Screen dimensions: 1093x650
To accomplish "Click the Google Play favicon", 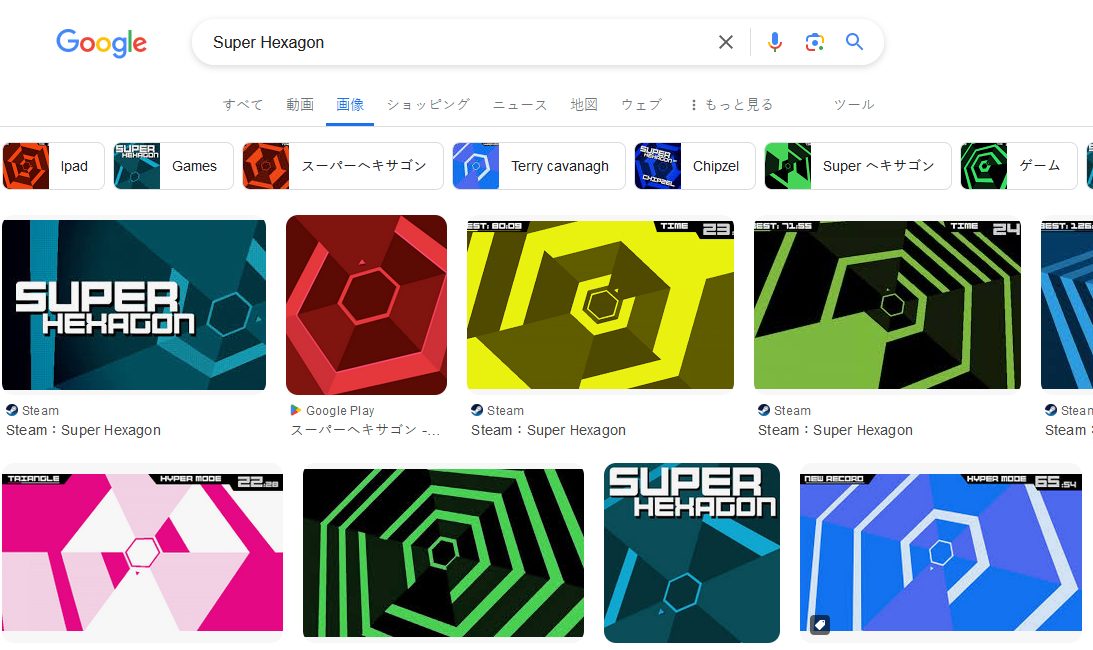I will [x=296, y=410].
